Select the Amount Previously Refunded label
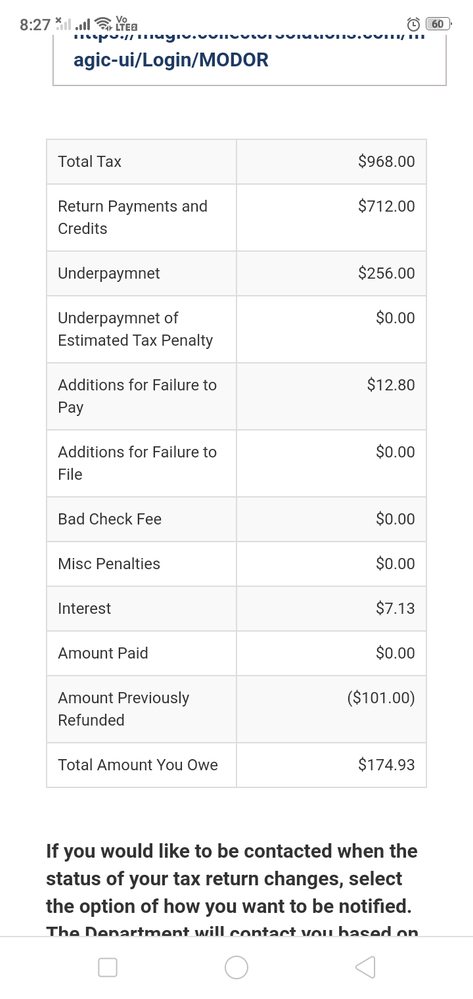 pos(123,708)
